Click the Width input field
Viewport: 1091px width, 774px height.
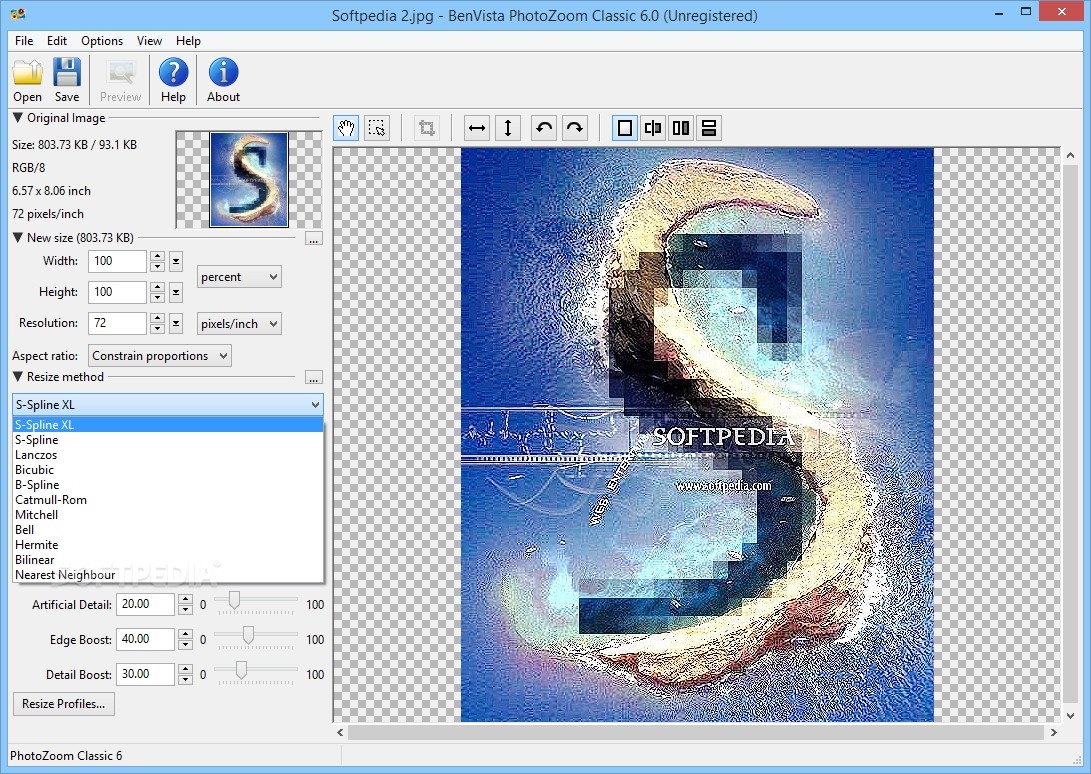click(117, 262)
